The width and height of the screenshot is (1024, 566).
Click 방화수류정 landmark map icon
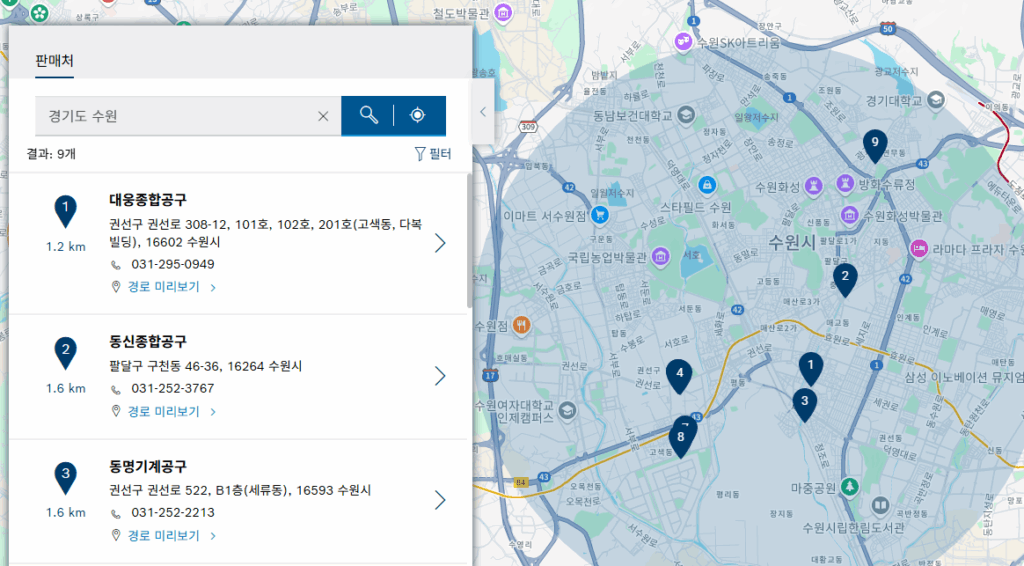(x=846, y=183)
